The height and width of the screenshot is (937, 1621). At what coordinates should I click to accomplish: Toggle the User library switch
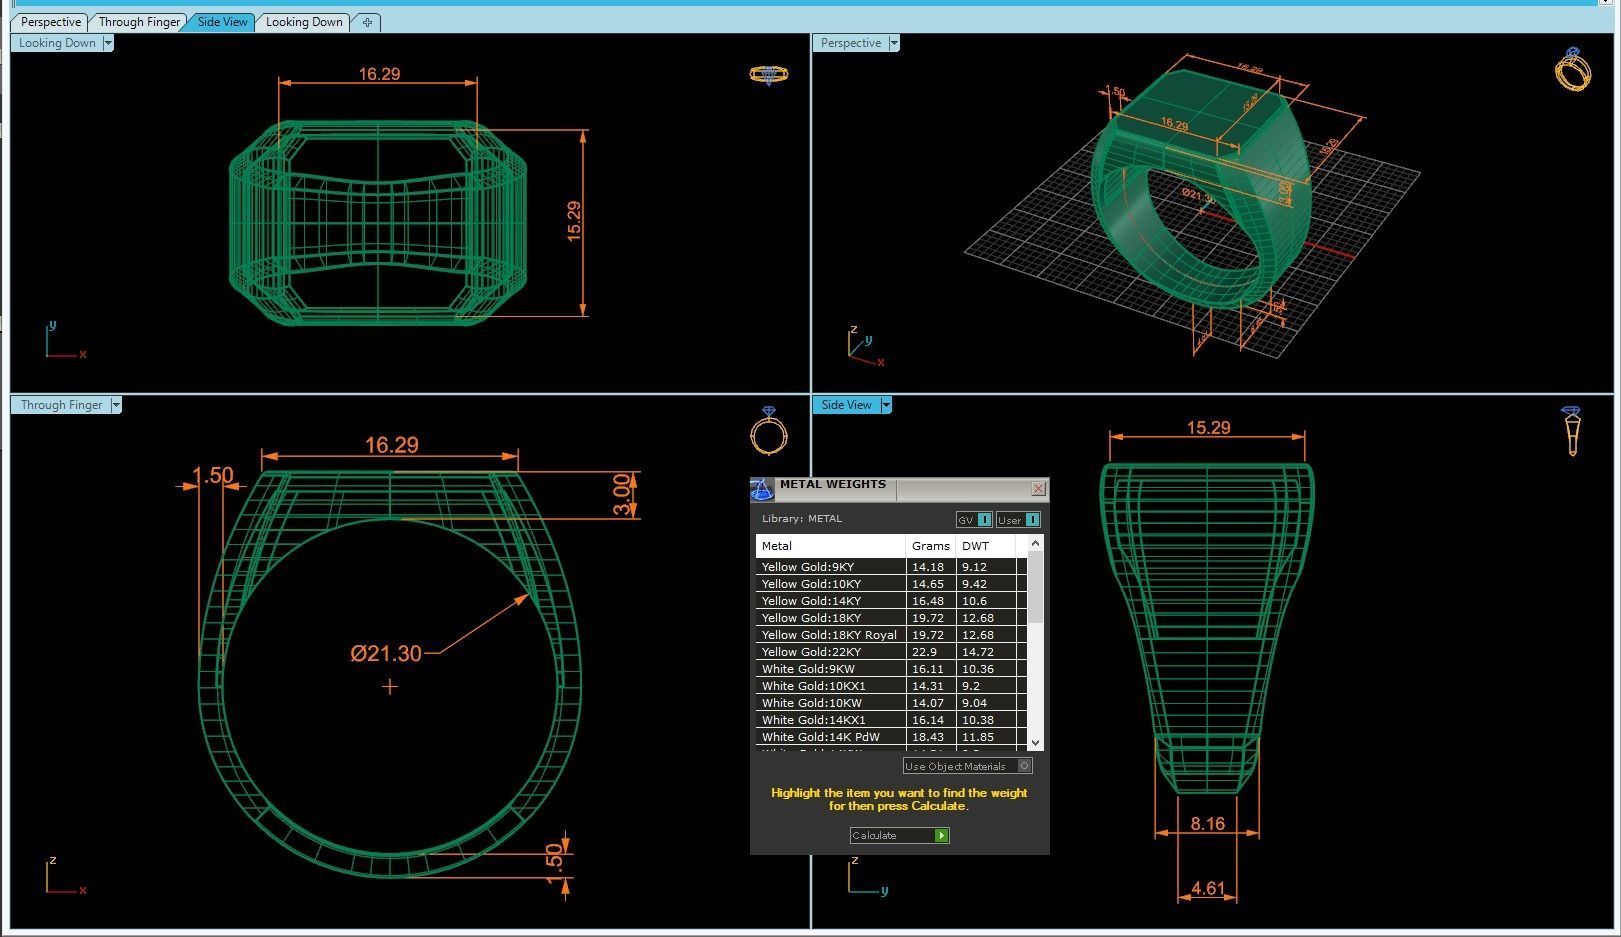pyautogui.click(x=1018, y=520)
